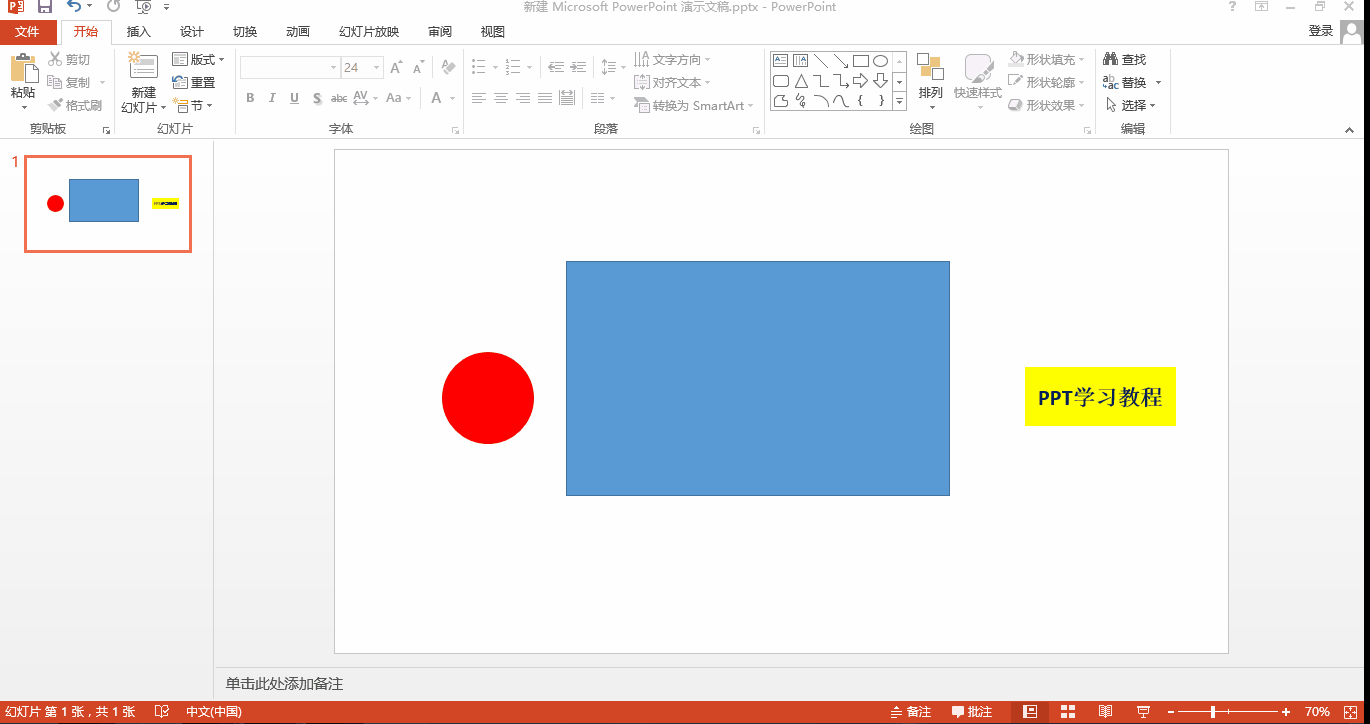This screenshot has width=1370, height=724.
Task: Toggle Normal view button in status bar
Action: click(x=1030, y=712)
